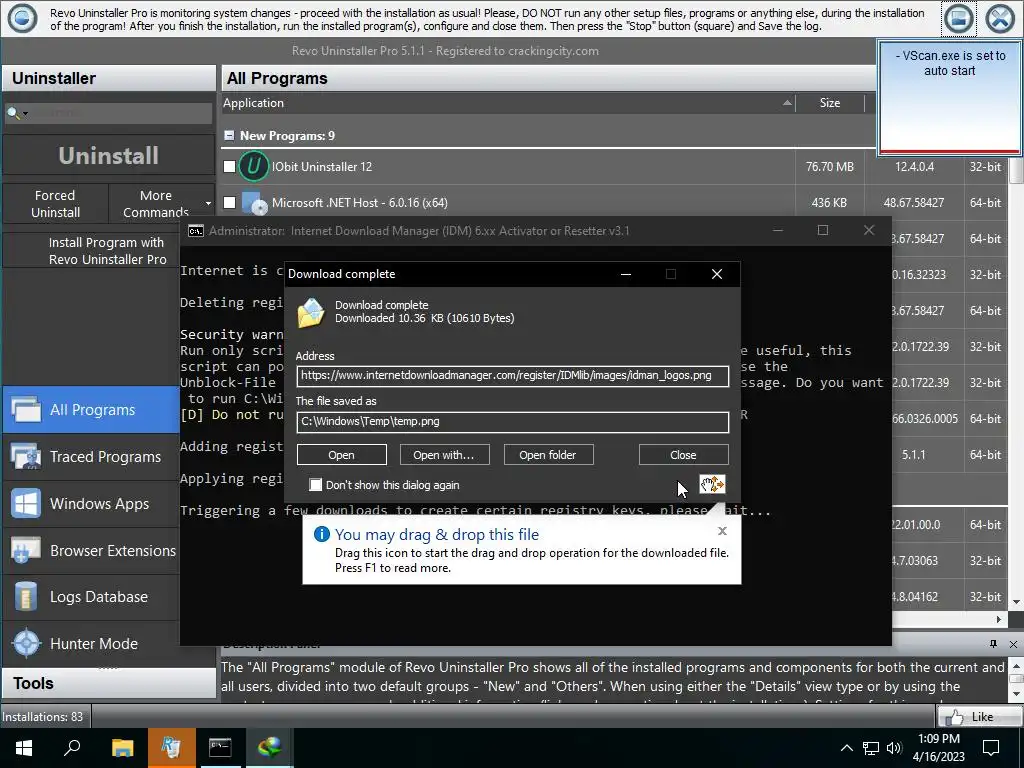Click the Address URL field
Viewport: 1024px width, 768px height.
(x=513, y=376)
